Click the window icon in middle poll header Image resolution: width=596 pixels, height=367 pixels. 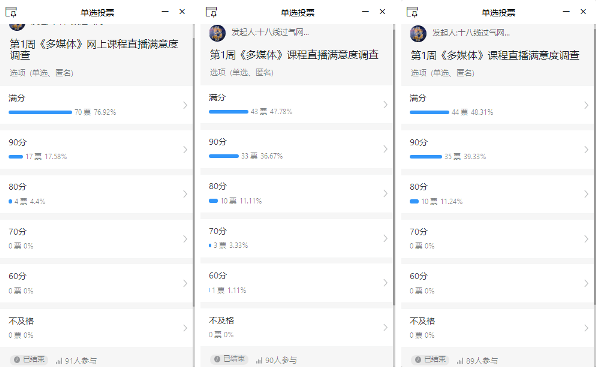point(211,12)
